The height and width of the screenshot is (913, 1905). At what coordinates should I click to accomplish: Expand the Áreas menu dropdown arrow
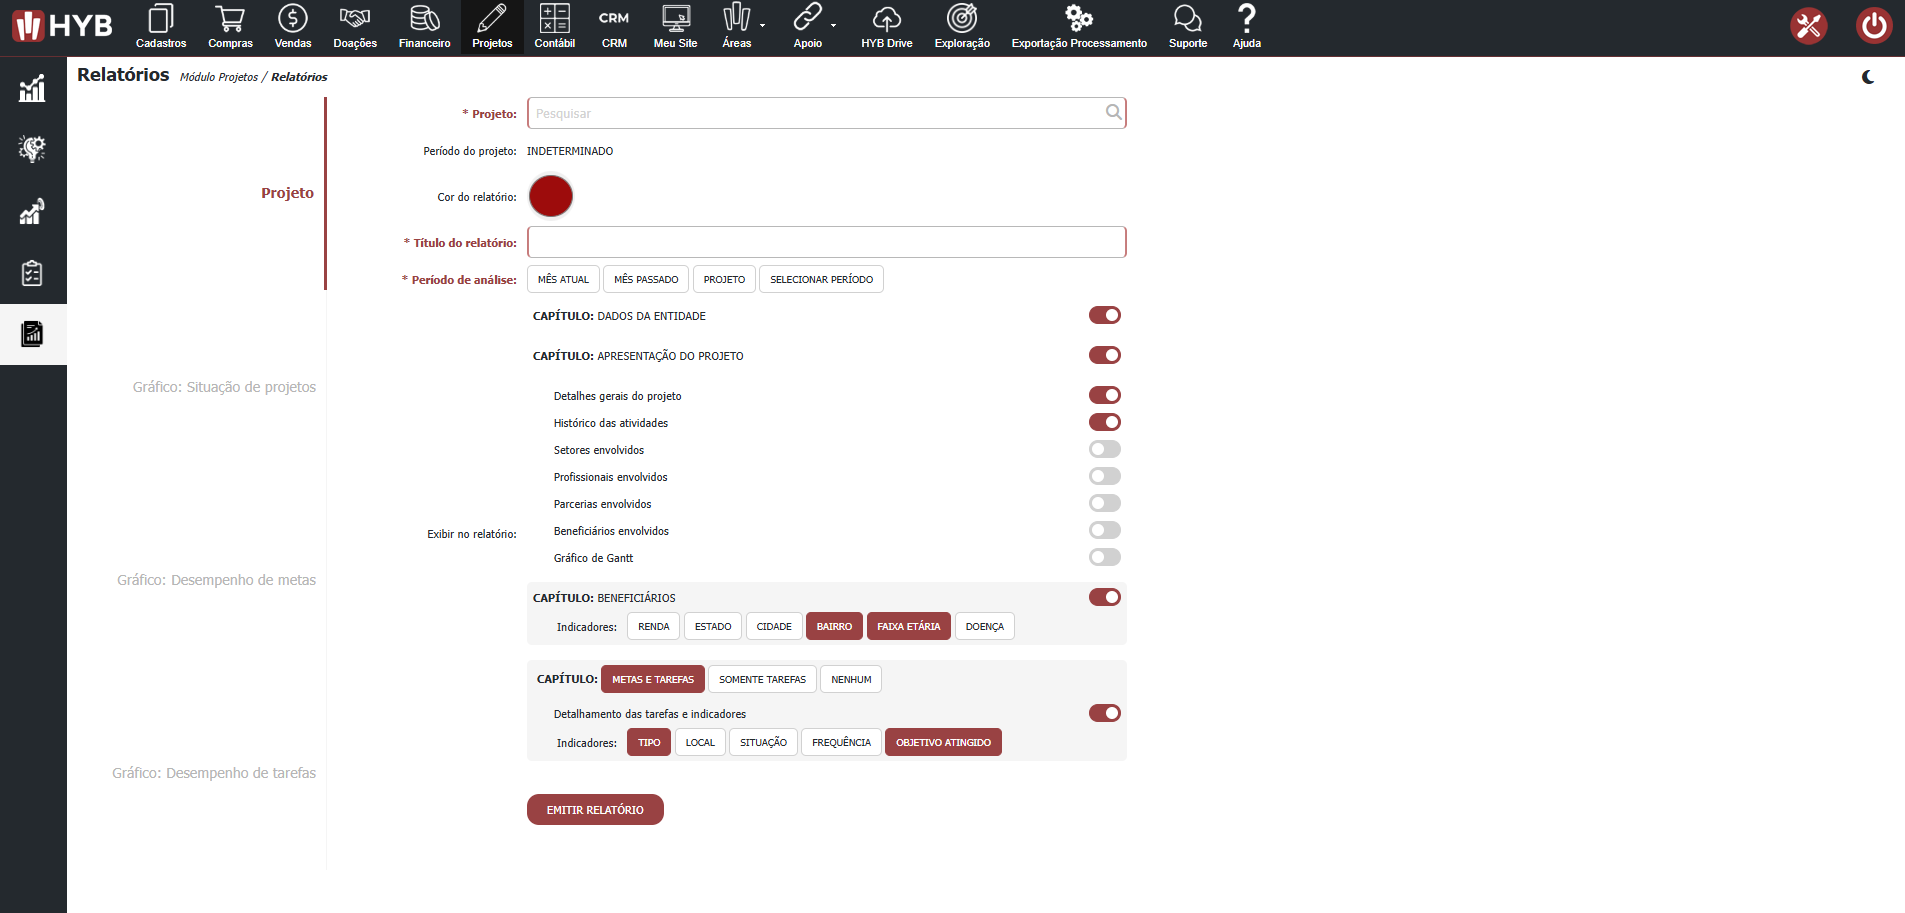(x=763, y=25)
